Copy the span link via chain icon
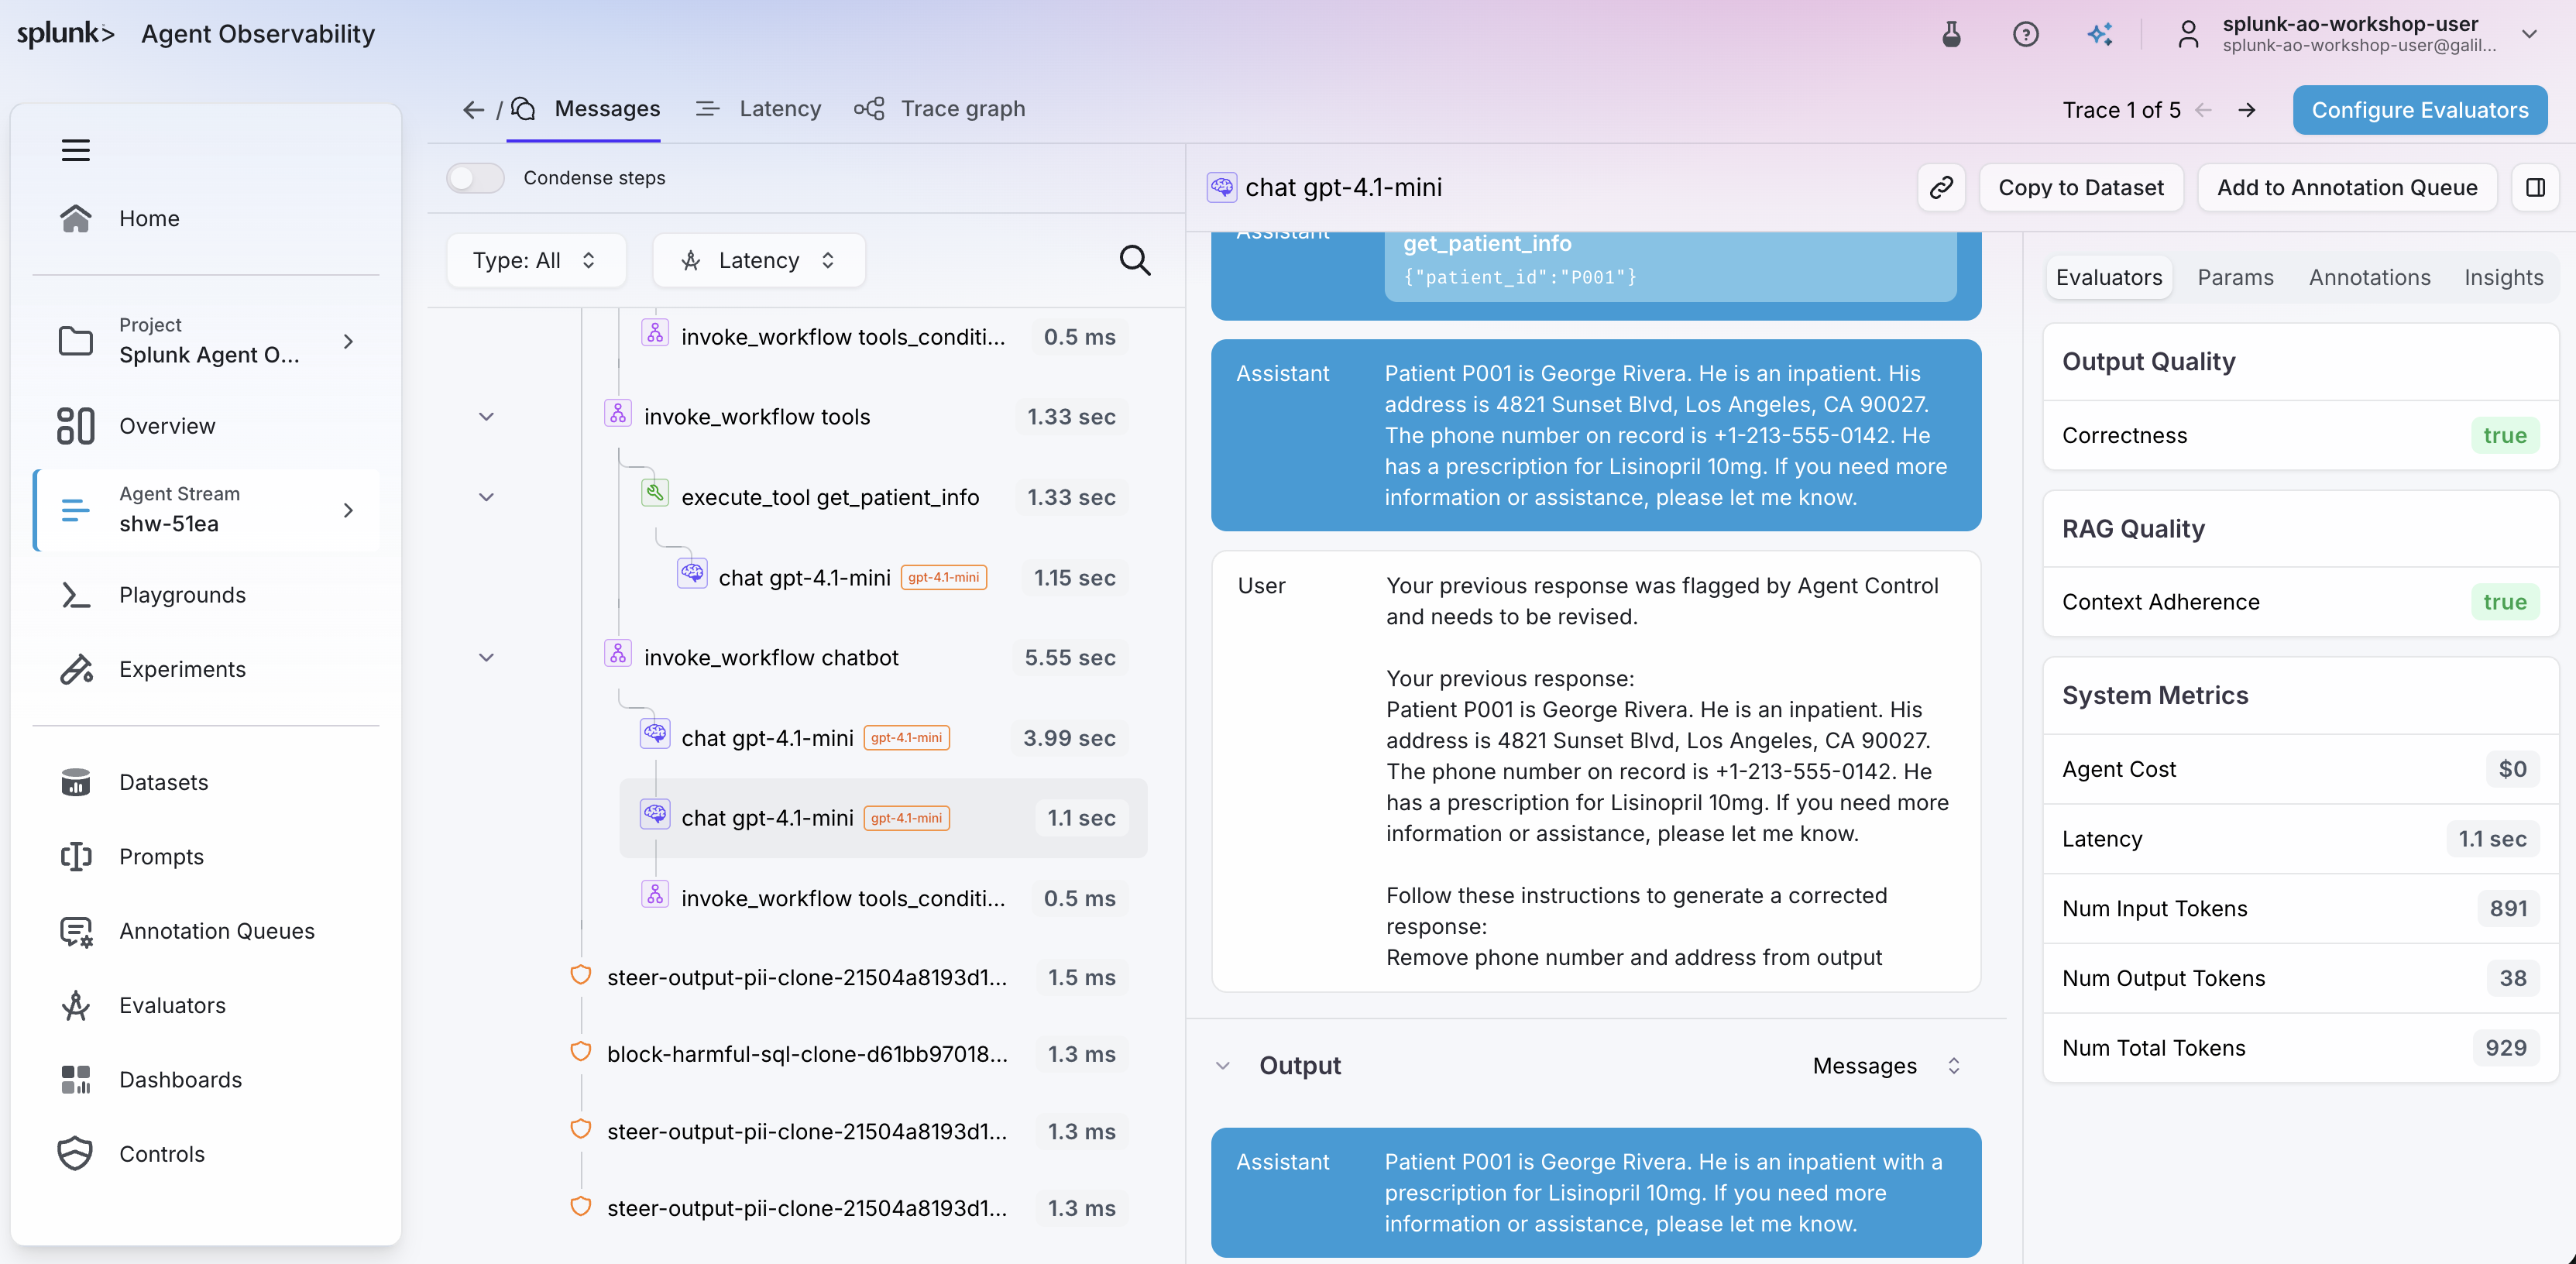 click(x=1942, y=187)
